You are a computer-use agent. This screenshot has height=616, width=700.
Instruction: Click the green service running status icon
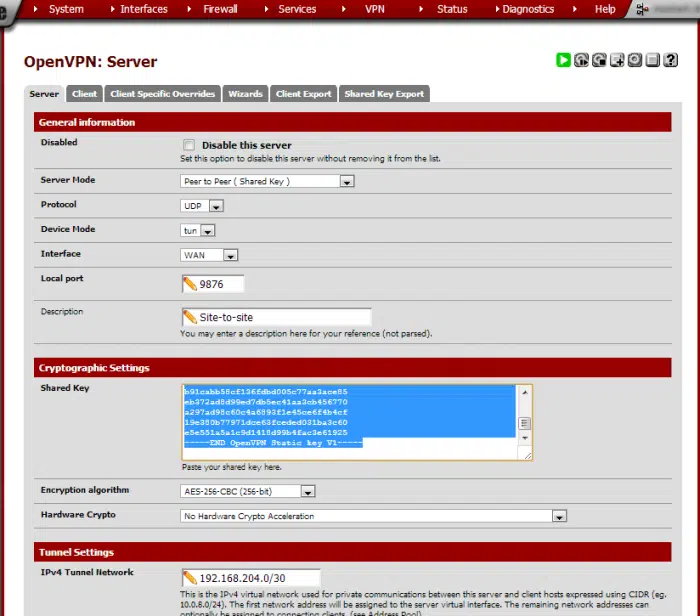coord(564,60)
